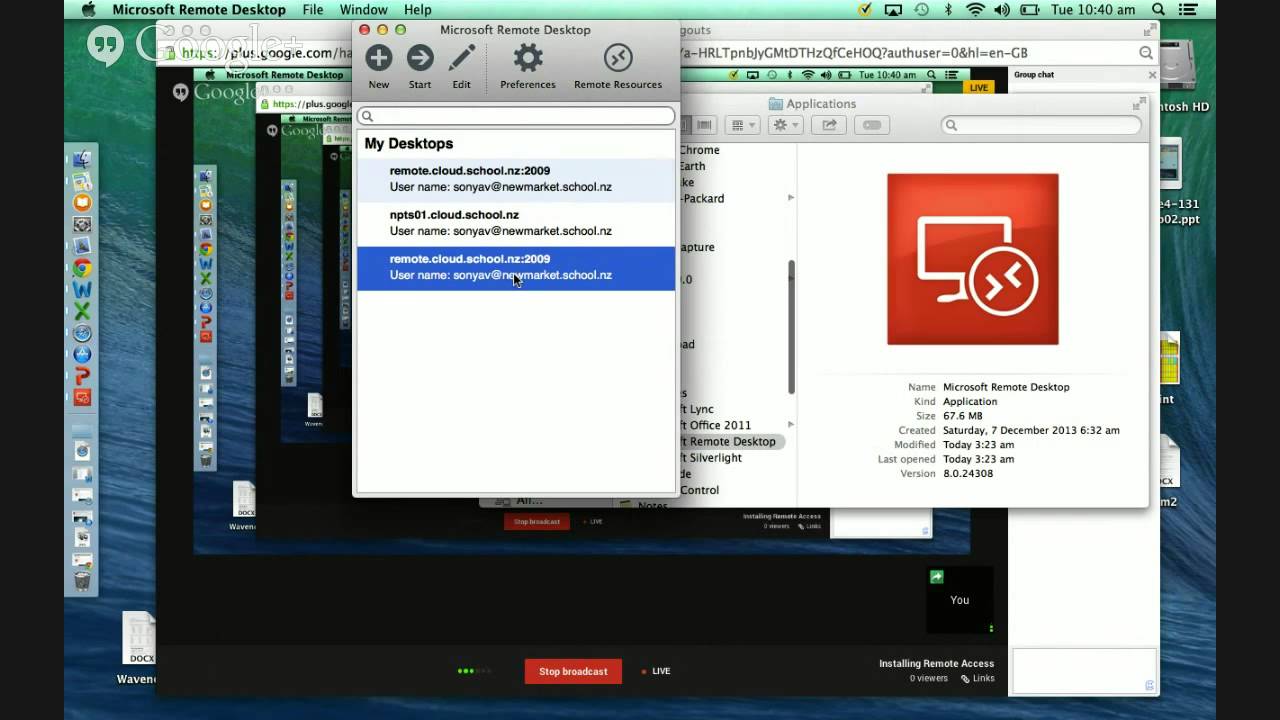Open Finder item arrangement dropdown
This screenshot has width=1280, height=720.
click(741, 125)
